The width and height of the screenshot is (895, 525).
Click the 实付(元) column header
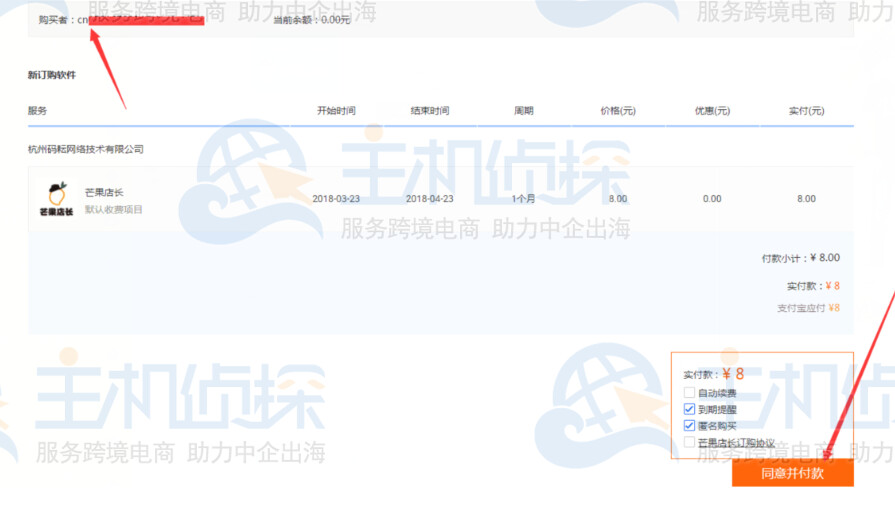point(806,111)
